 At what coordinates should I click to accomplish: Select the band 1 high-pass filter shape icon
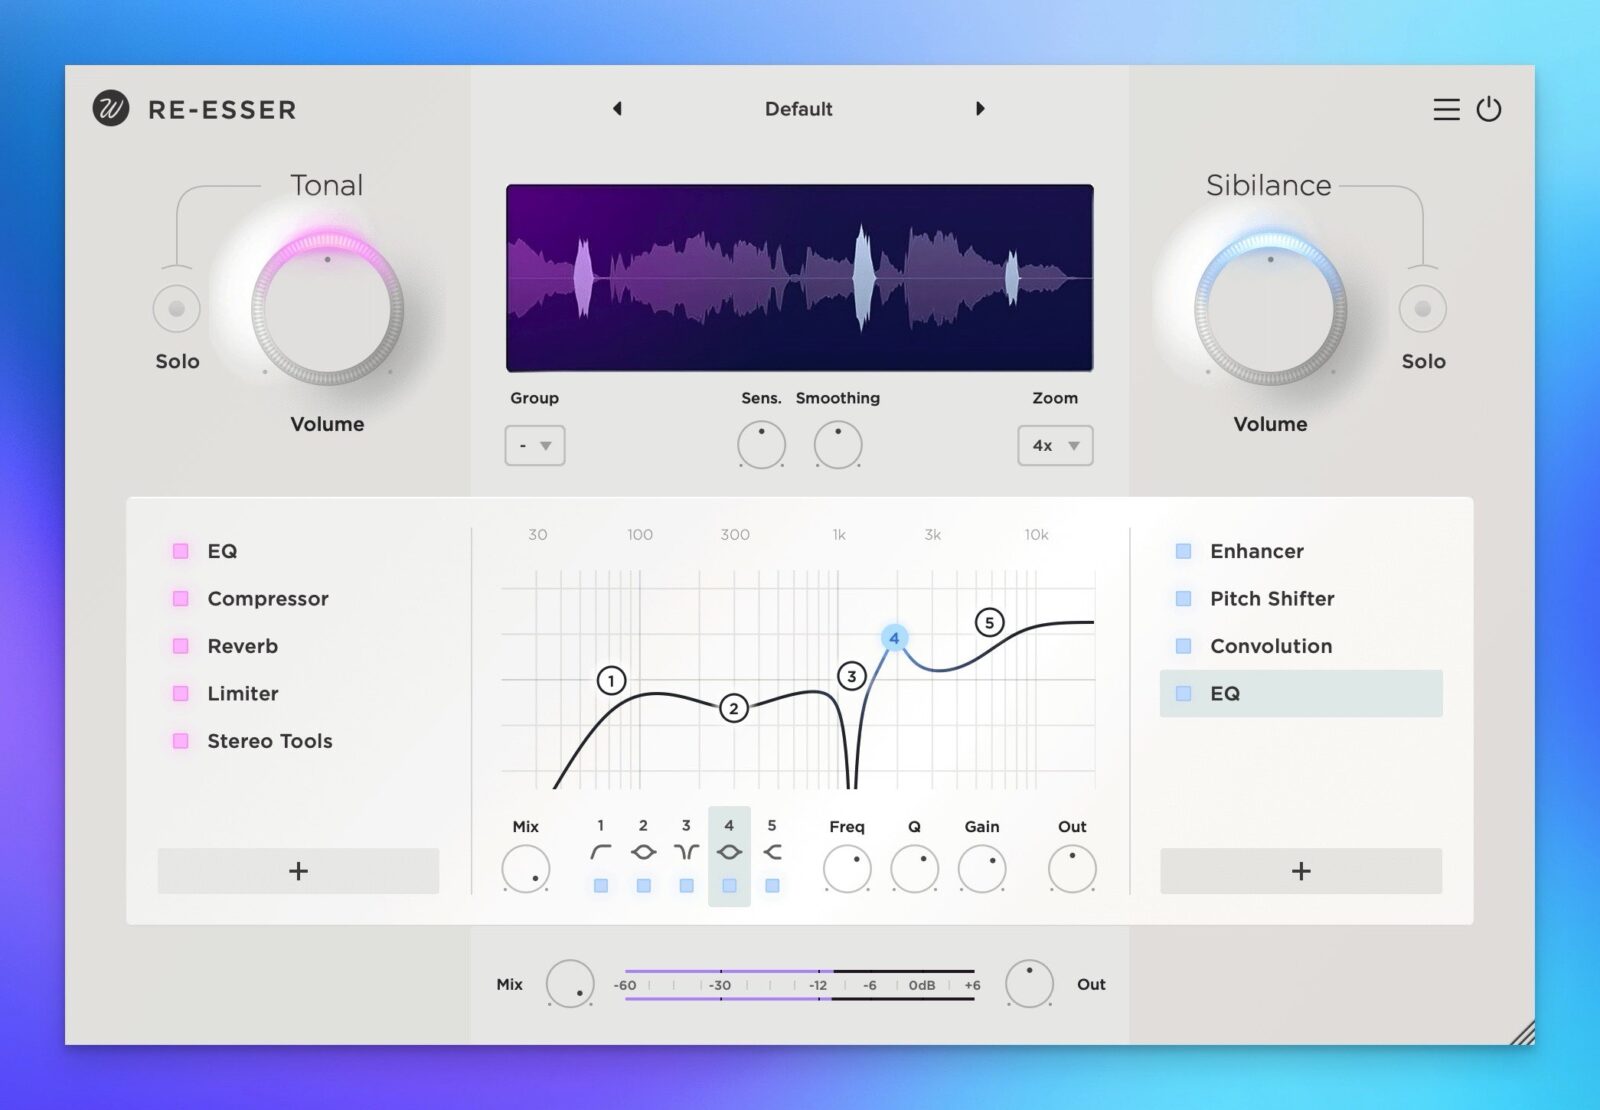(600, 852)
